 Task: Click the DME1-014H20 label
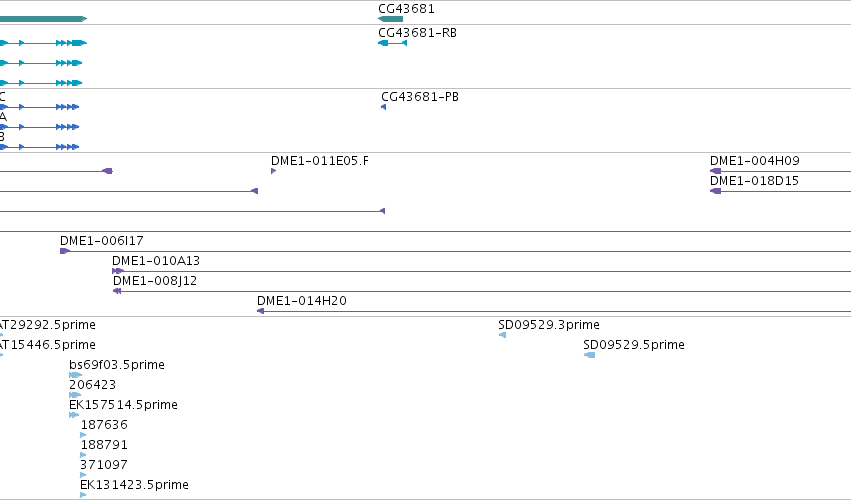click(302, 301)
